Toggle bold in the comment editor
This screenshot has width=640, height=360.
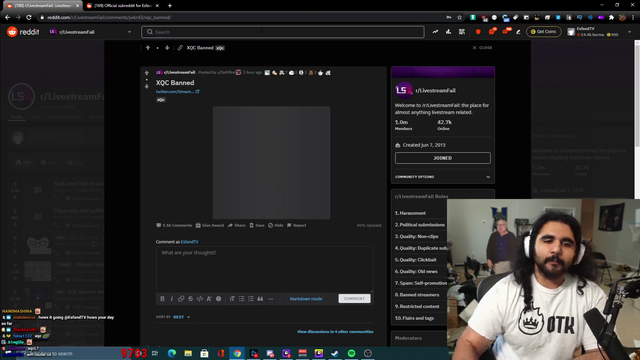[162, 299]
